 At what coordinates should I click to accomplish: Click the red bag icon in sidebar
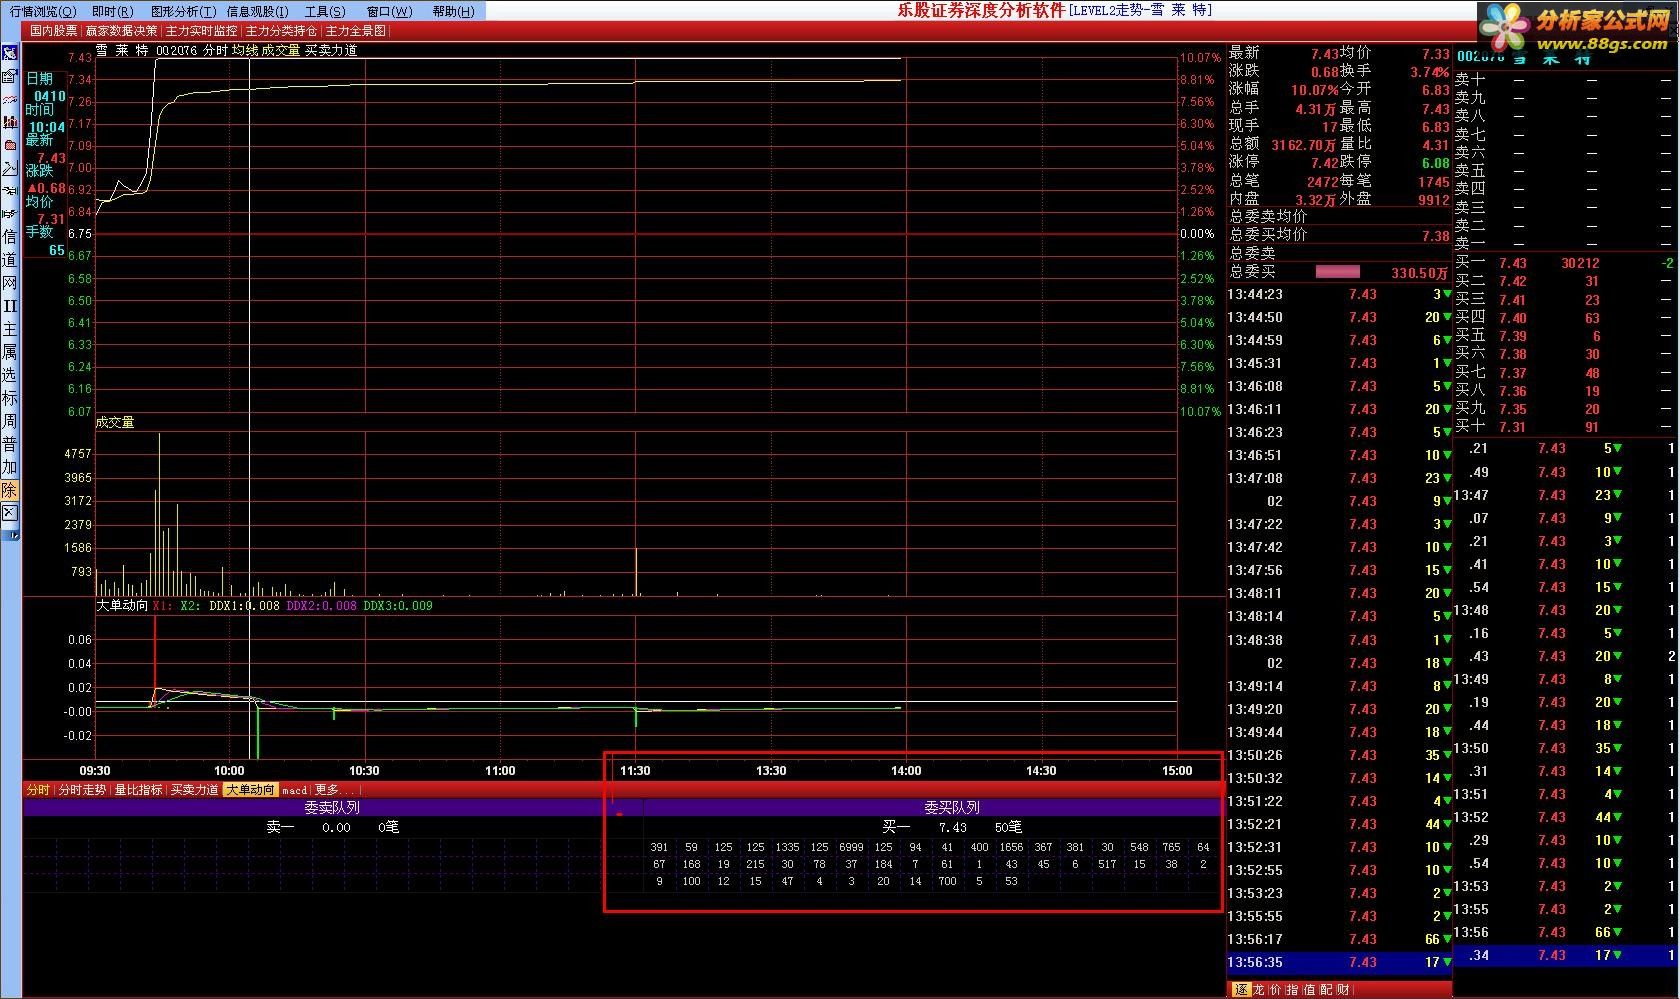click(x=9, y=145)
